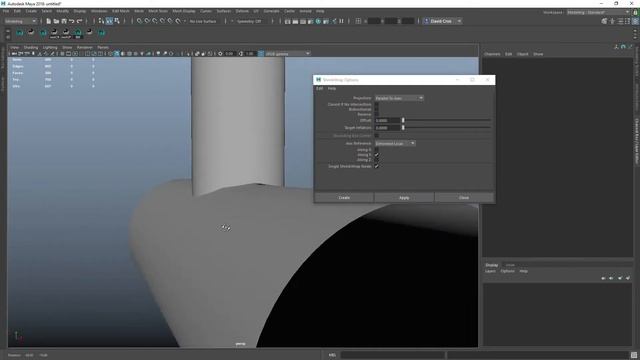Open the viewport Lighting menu
640x360 pixels.
click(x=50, y=48)
